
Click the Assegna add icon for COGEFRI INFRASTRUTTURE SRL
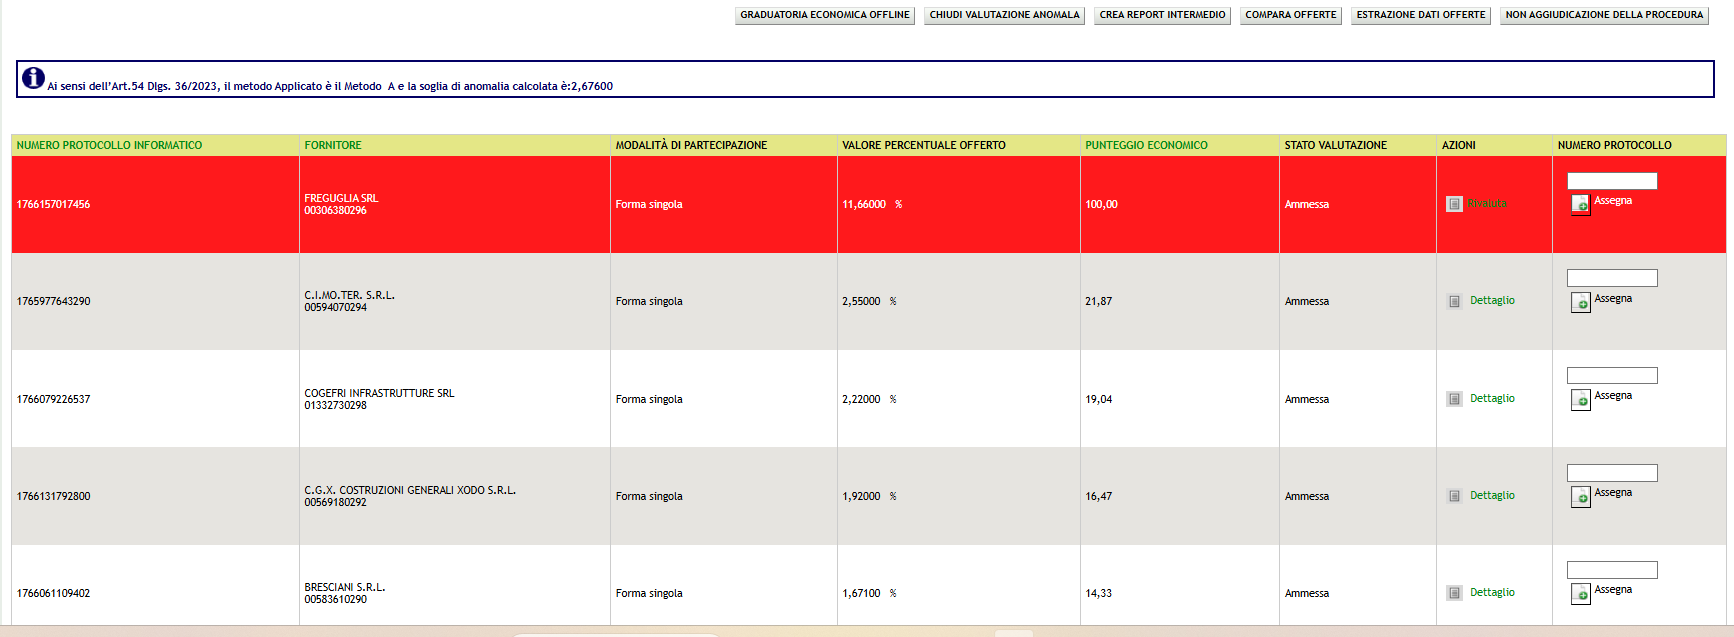point(1580,400)
